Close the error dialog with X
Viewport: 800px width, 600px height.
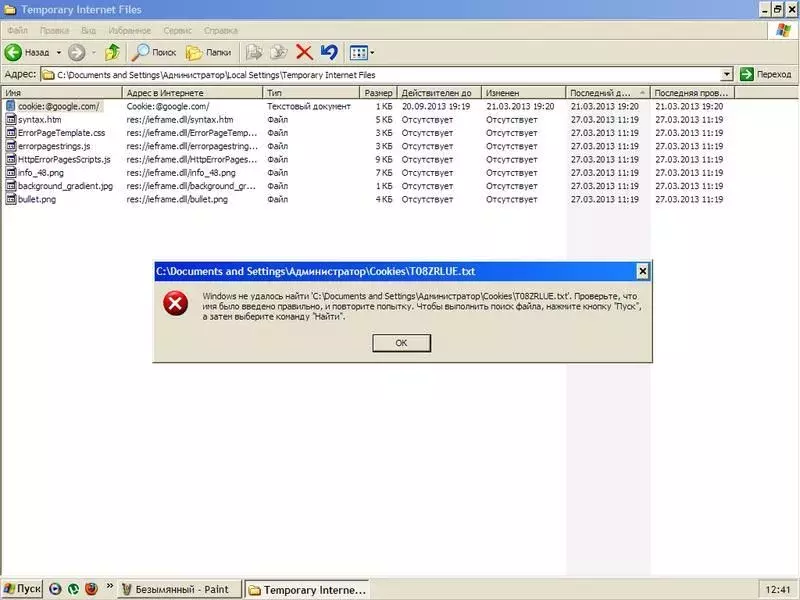(x=642, y=271)
